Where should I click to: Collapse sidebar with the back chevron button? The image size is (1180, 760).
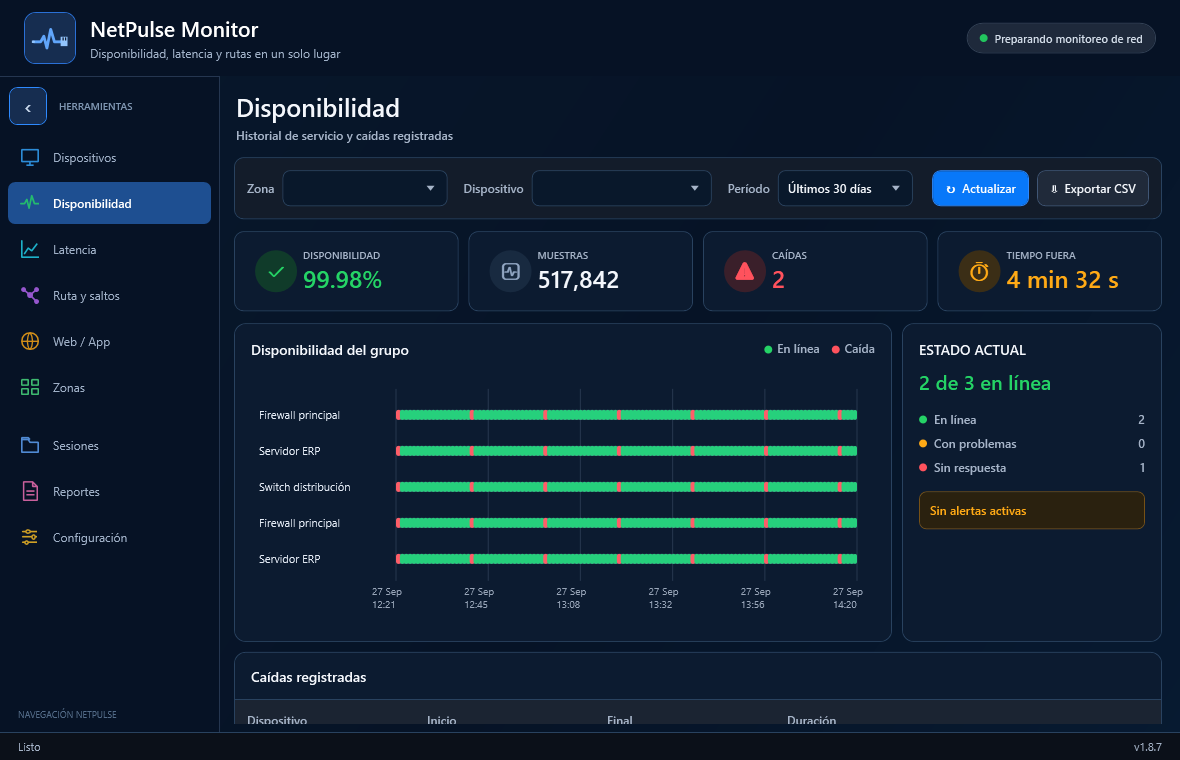pyautogui.click(x=28, y=106)
